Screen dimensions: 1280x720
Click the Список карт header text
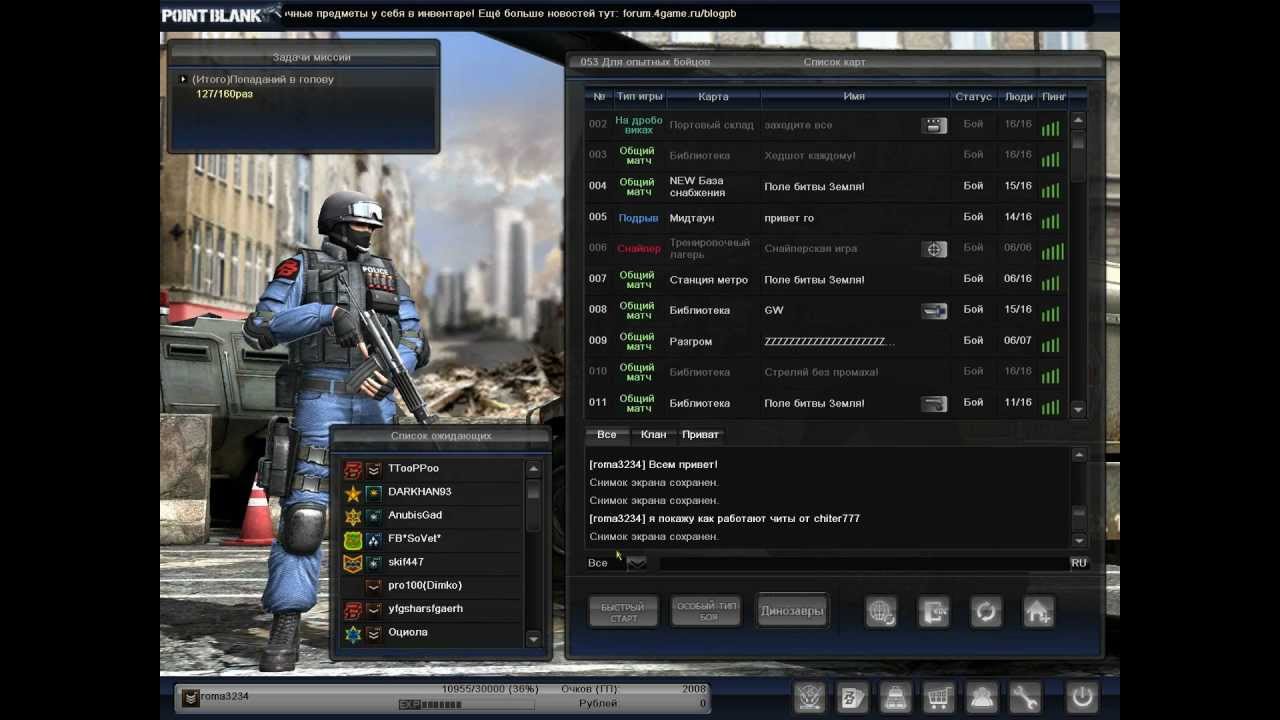pyautogui.click(x=834, y=62)
